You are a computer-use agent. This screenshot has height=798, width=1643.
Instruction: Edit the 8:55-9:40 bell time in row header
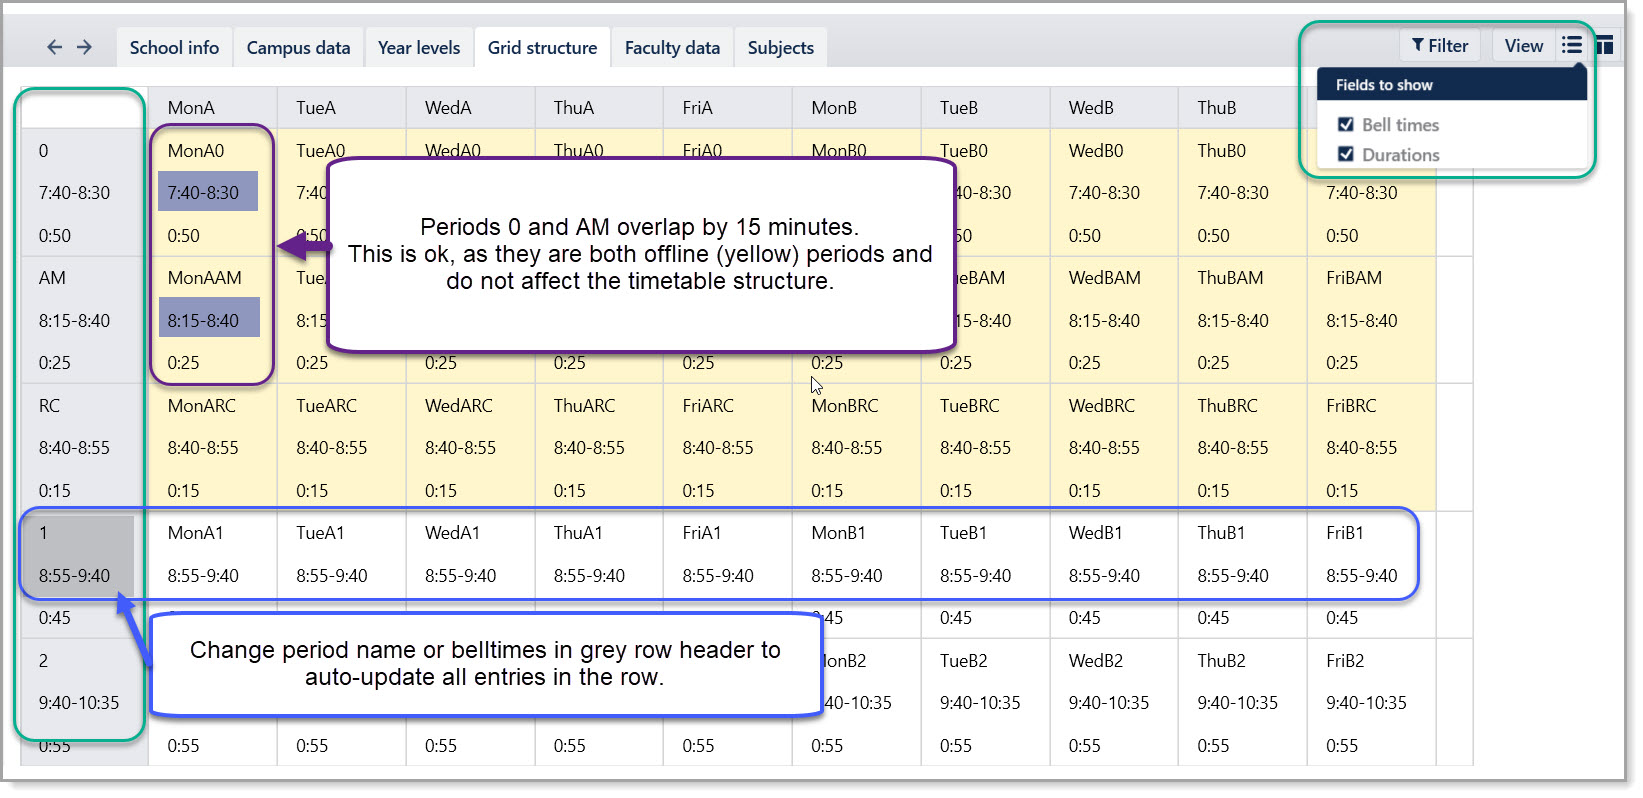75,576
